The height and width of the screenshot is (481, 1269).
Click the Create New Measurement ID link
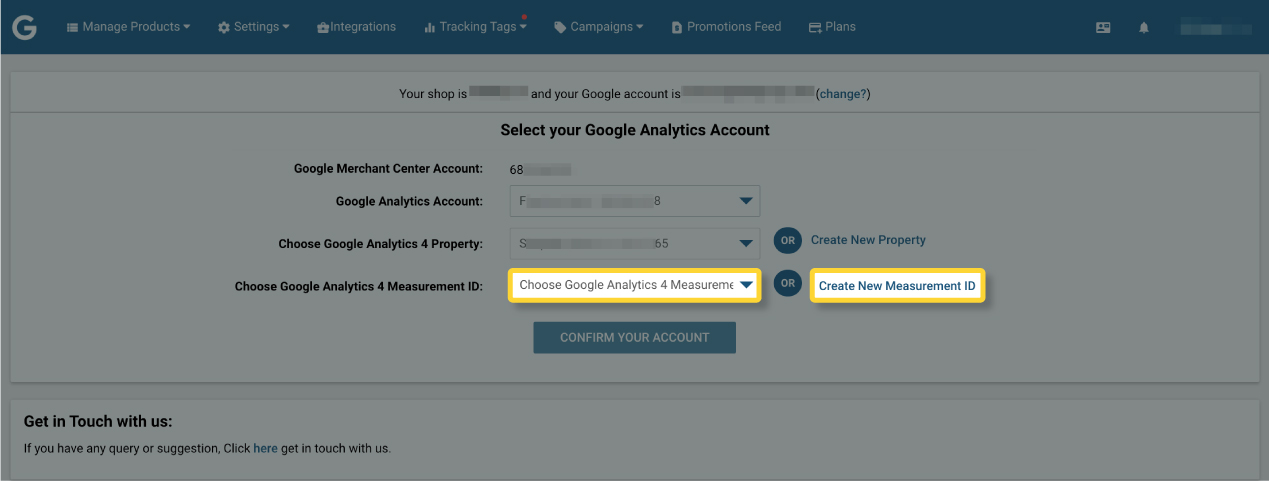click(897, 286)
